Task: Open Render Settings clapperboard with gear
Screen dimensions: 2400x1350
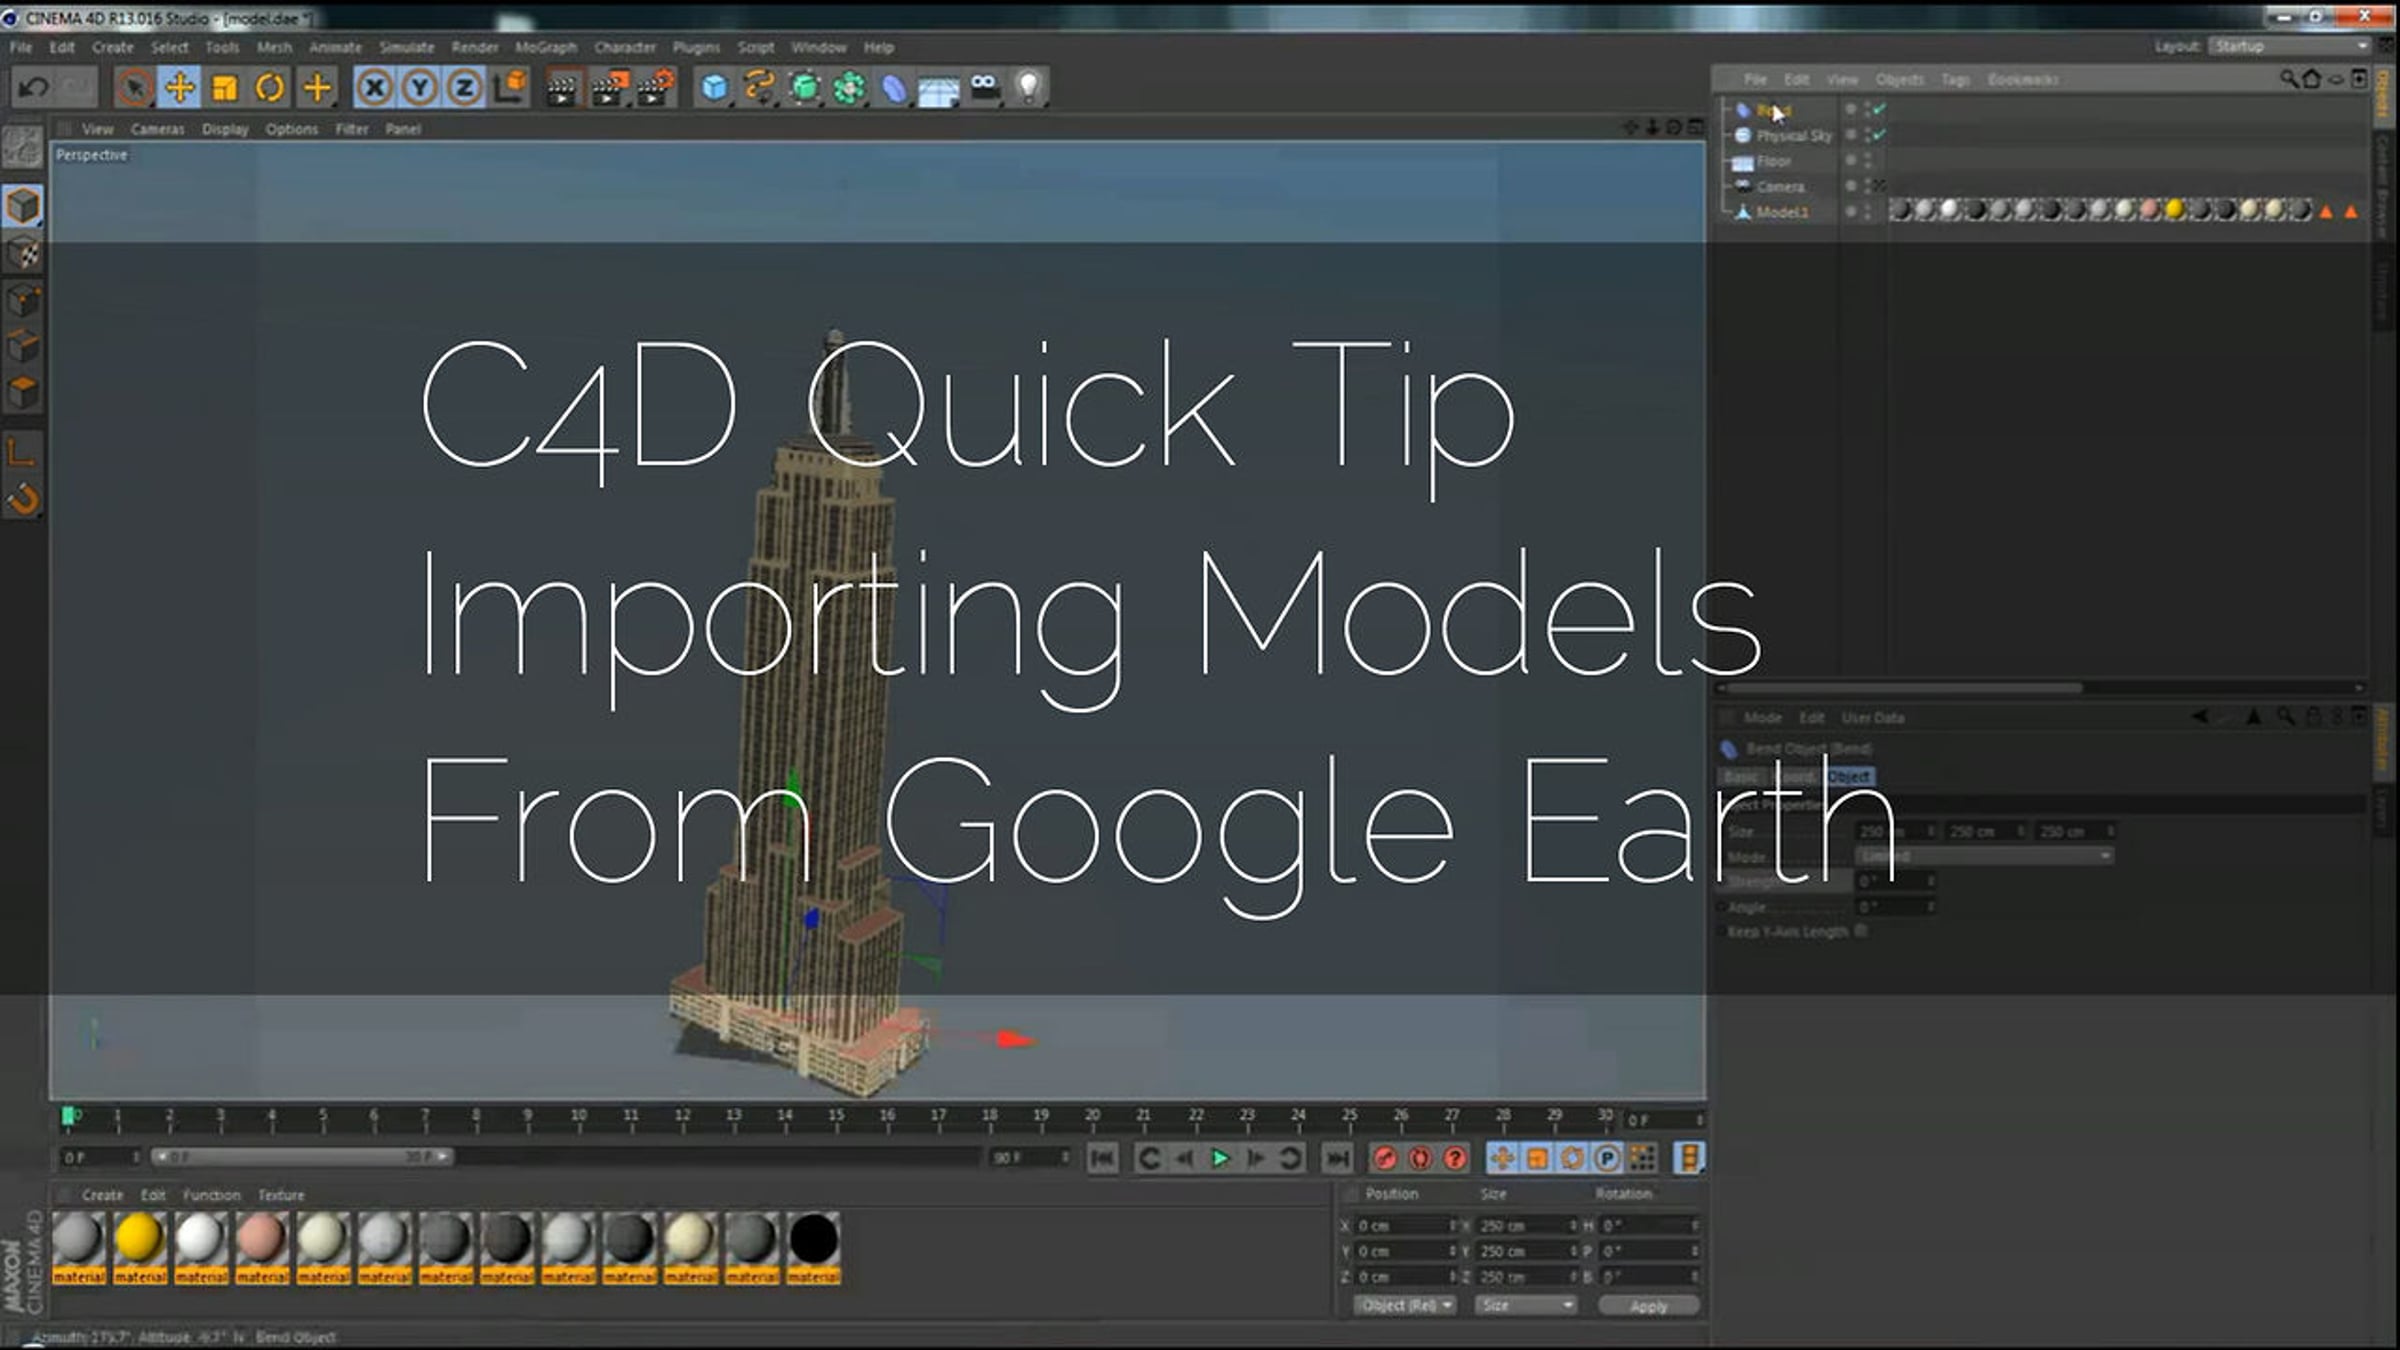Action: 655,88
